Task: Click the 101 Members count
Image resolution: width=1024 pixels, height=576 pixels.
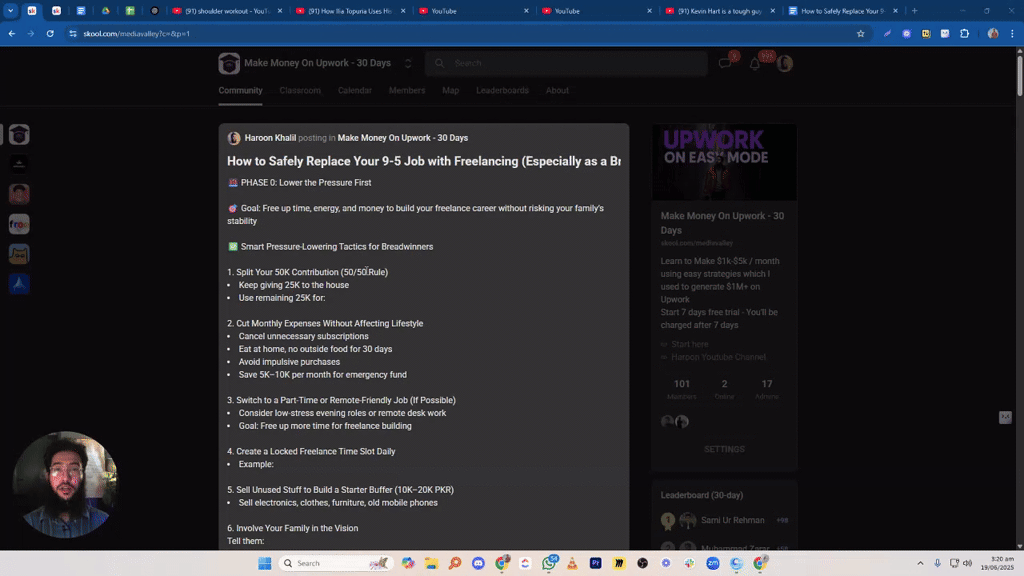Action: click(681, 389)
